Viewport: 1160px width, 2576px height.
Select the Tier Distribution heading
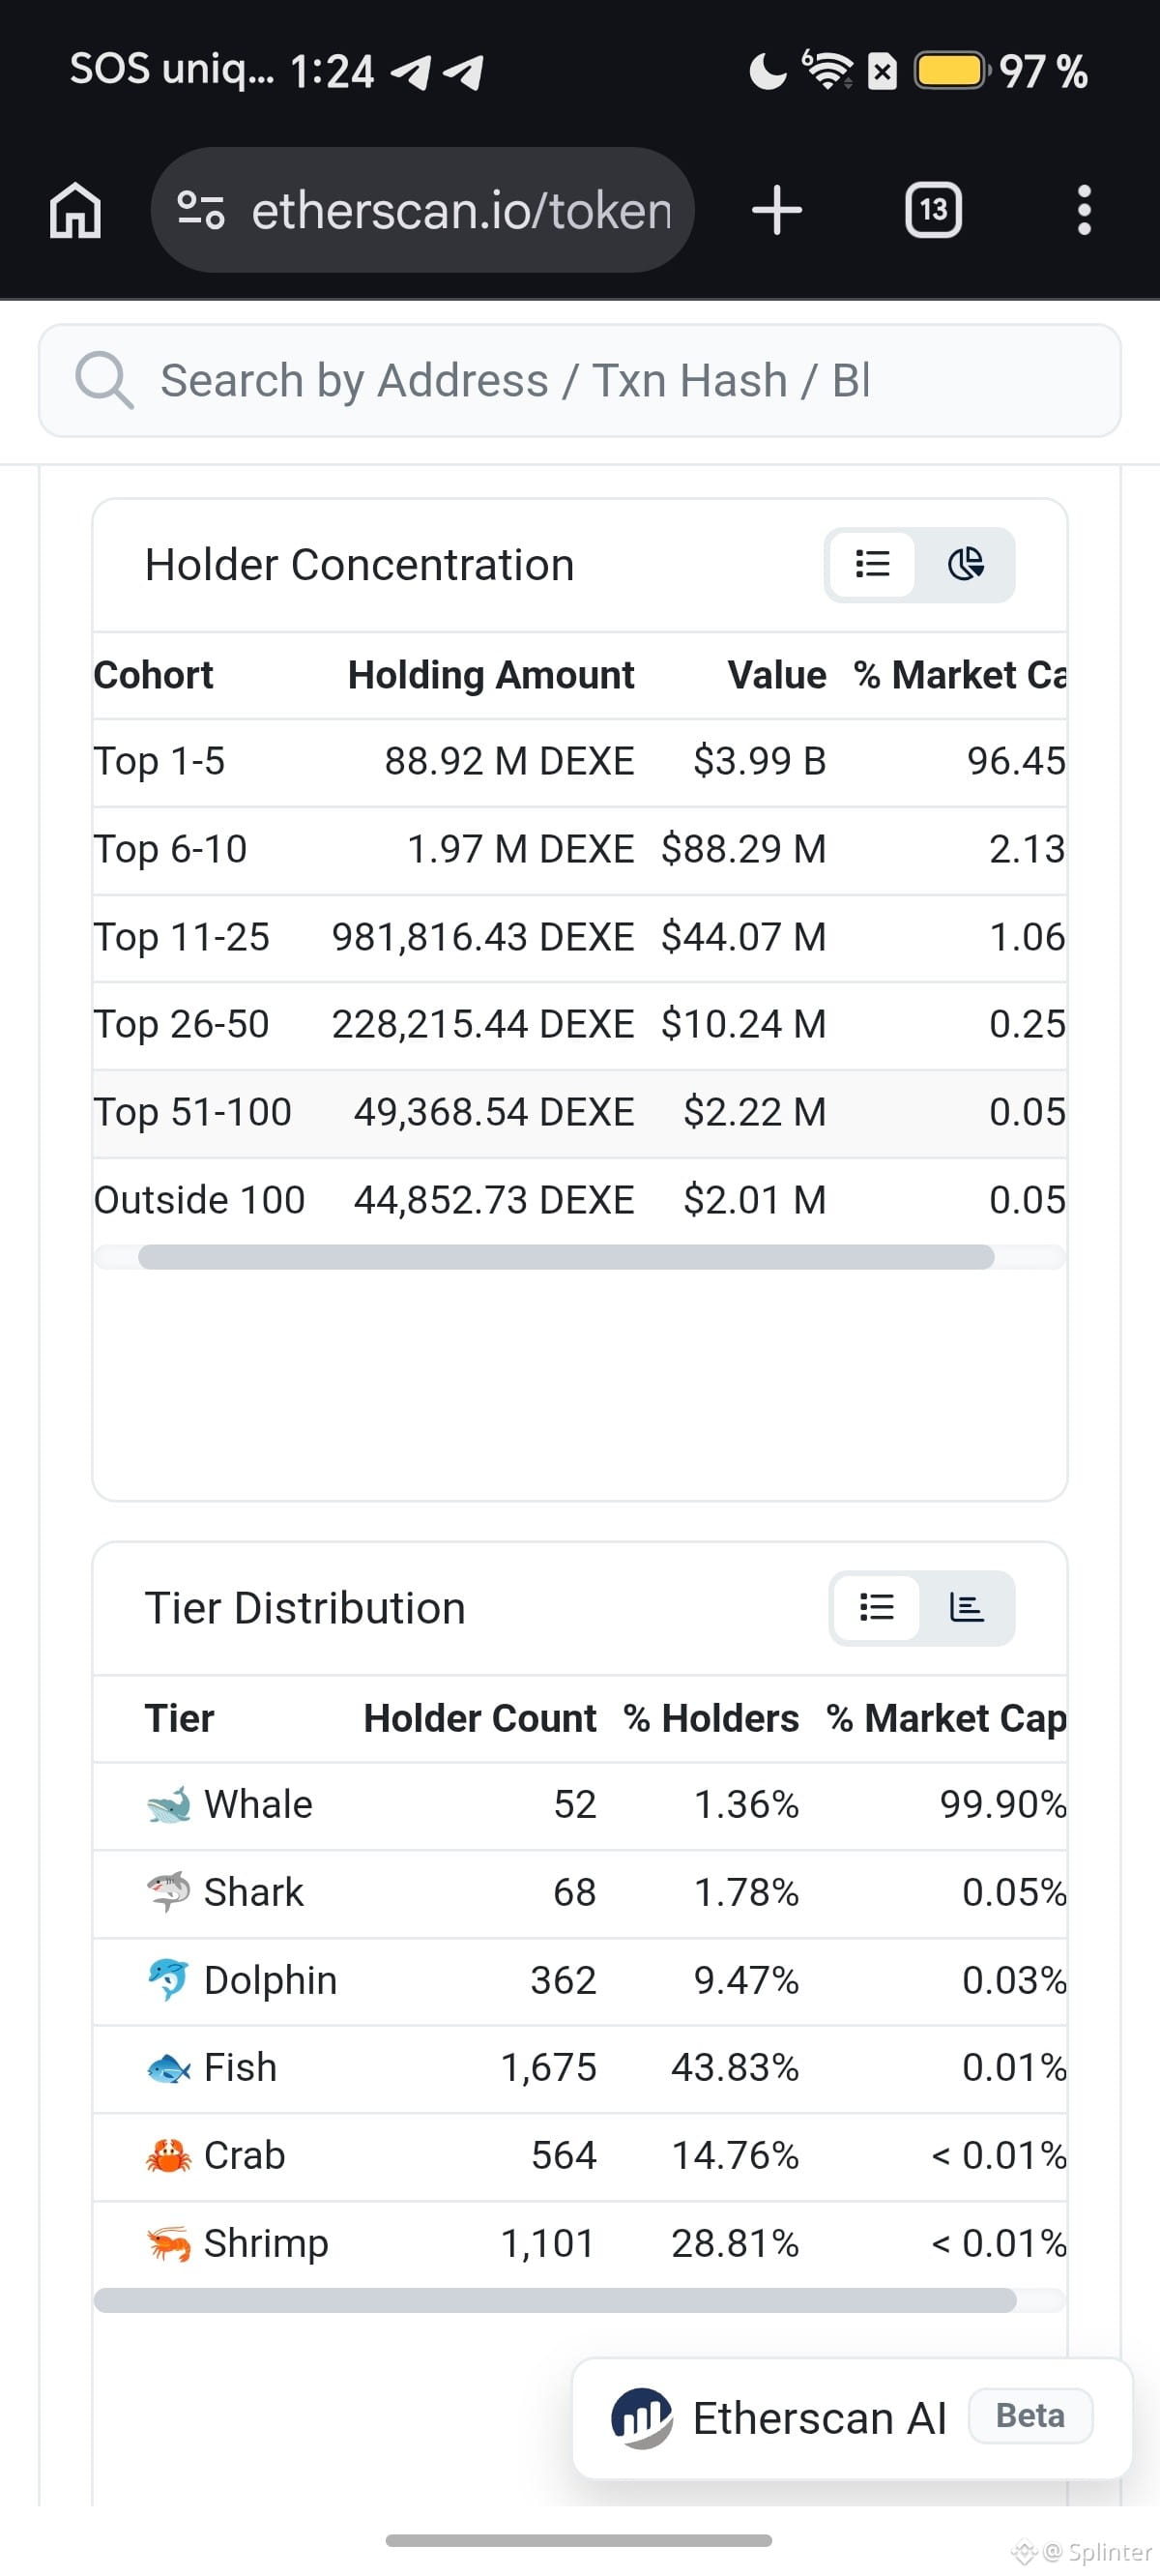pos(305,1608)
